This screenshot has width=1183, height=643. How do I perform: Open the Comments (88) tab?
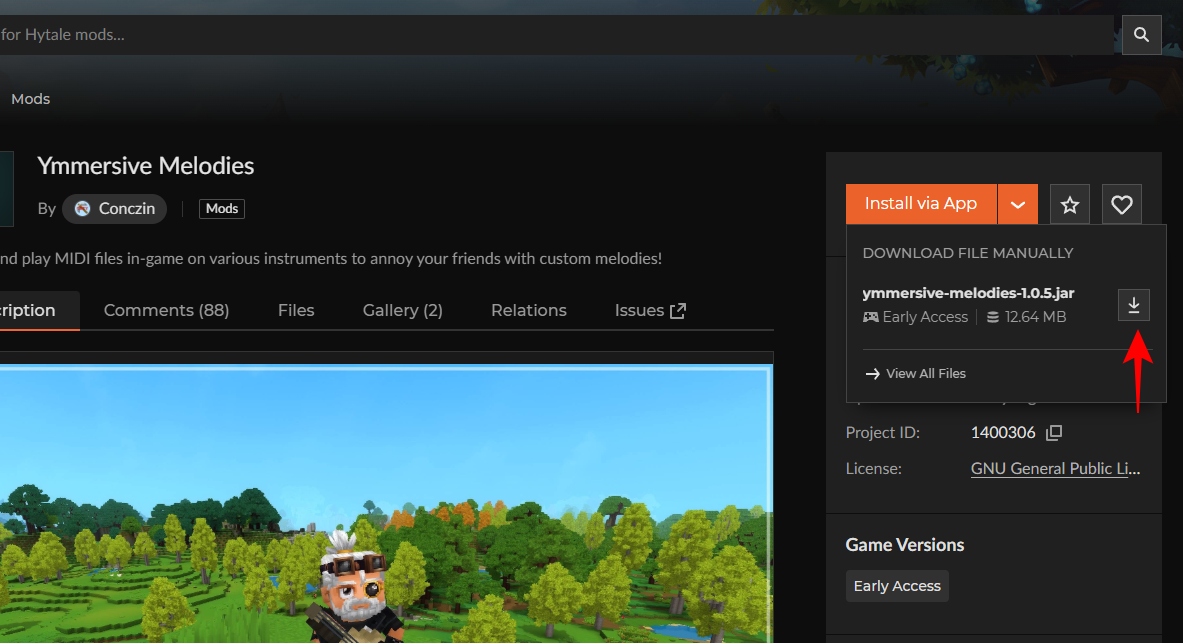[x=166, y=310]
